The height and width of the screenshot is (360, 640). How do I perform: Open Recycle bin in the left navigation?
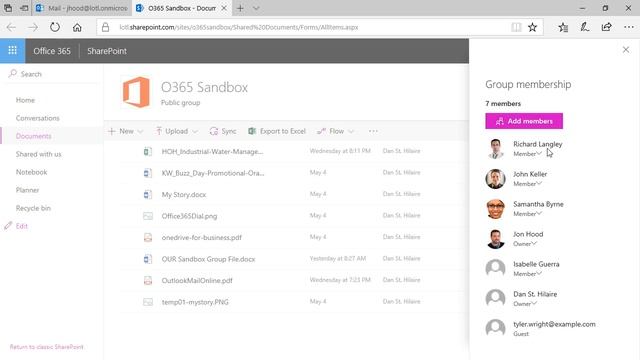click(33, 208)
